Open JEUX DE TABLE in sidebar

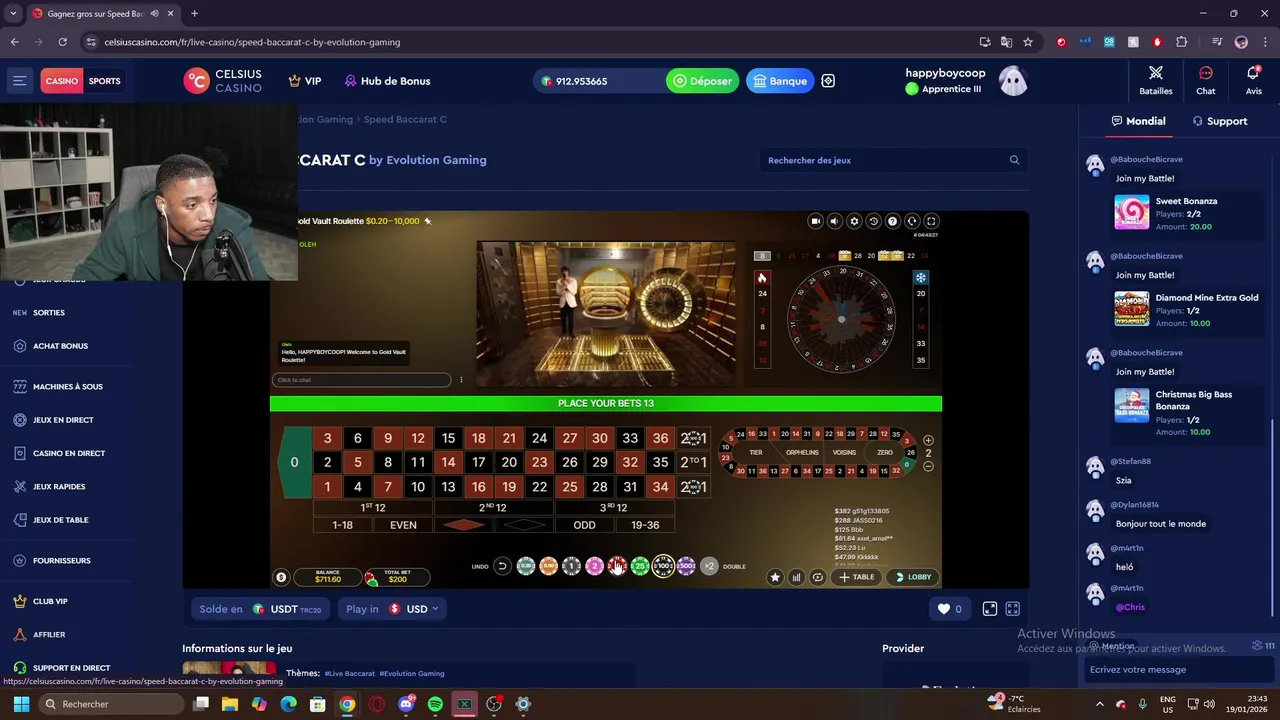pos(60,520)
